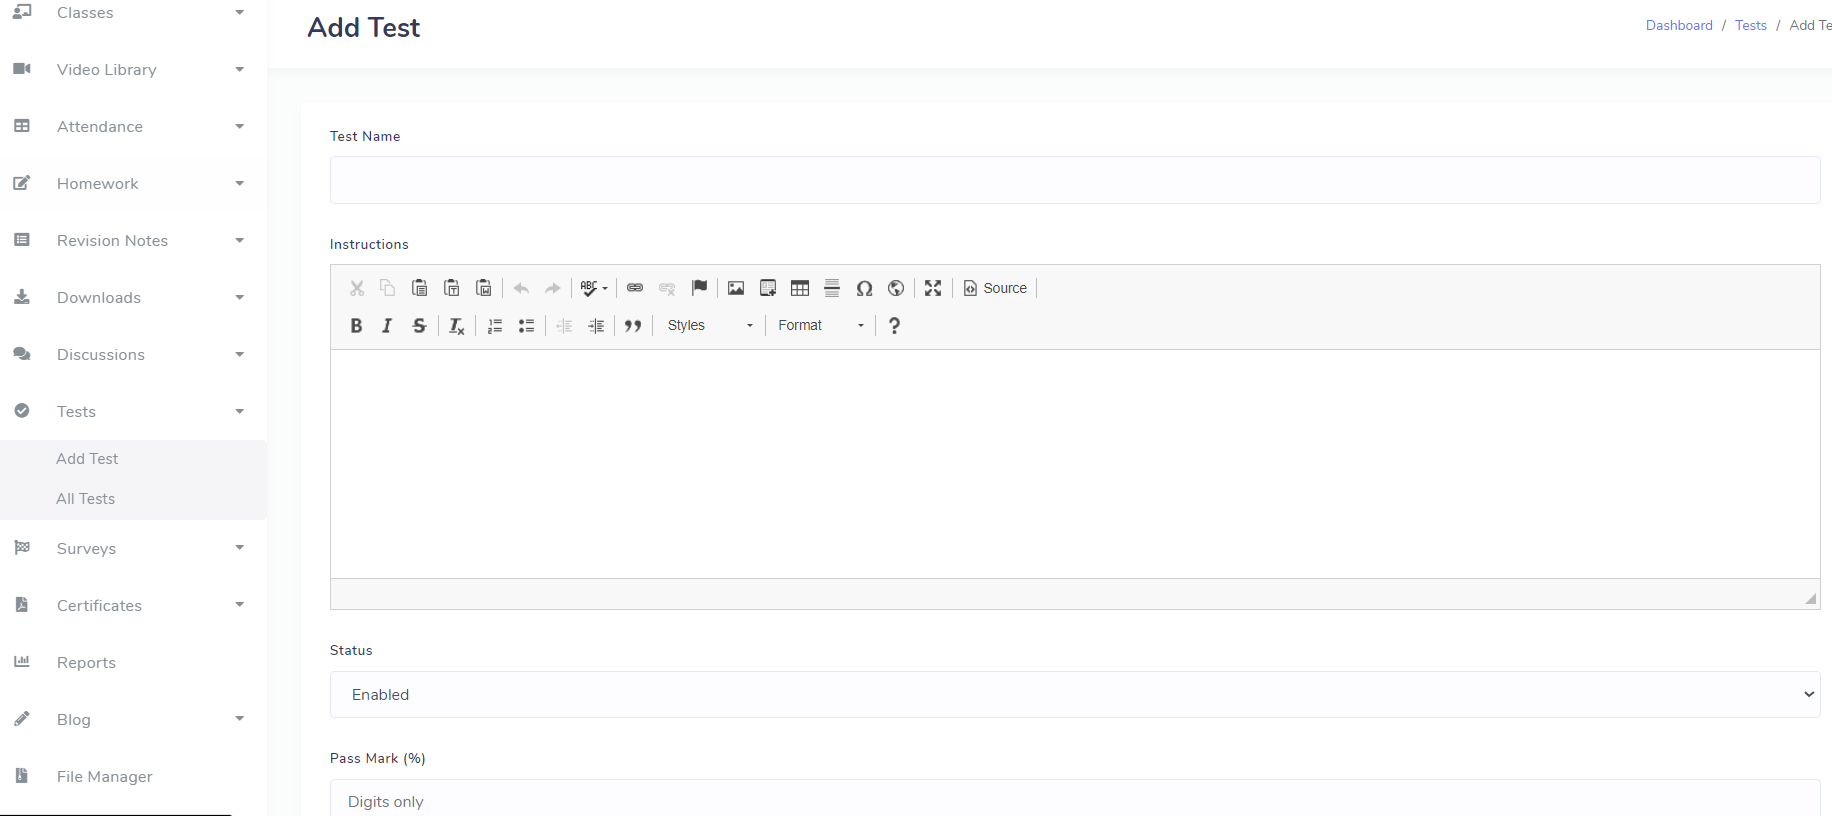1832x816 pixels.
Task: Open the Status select box
Action: pos(1074,694)
